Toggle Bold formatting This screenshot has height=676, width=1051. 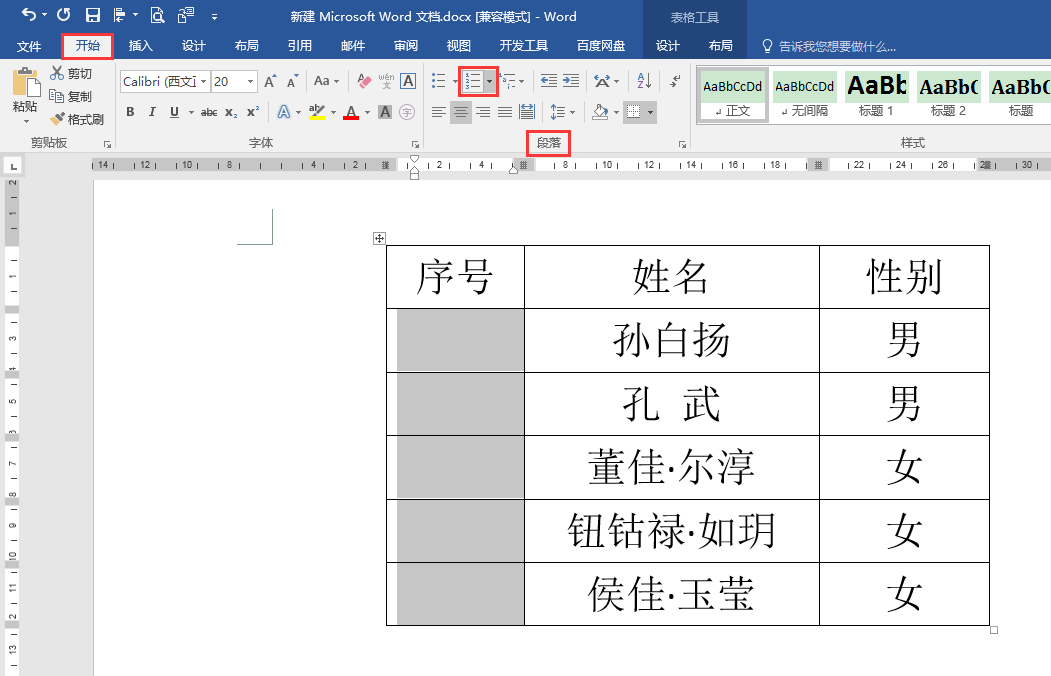pyautogui.click(x=130, y=112)
